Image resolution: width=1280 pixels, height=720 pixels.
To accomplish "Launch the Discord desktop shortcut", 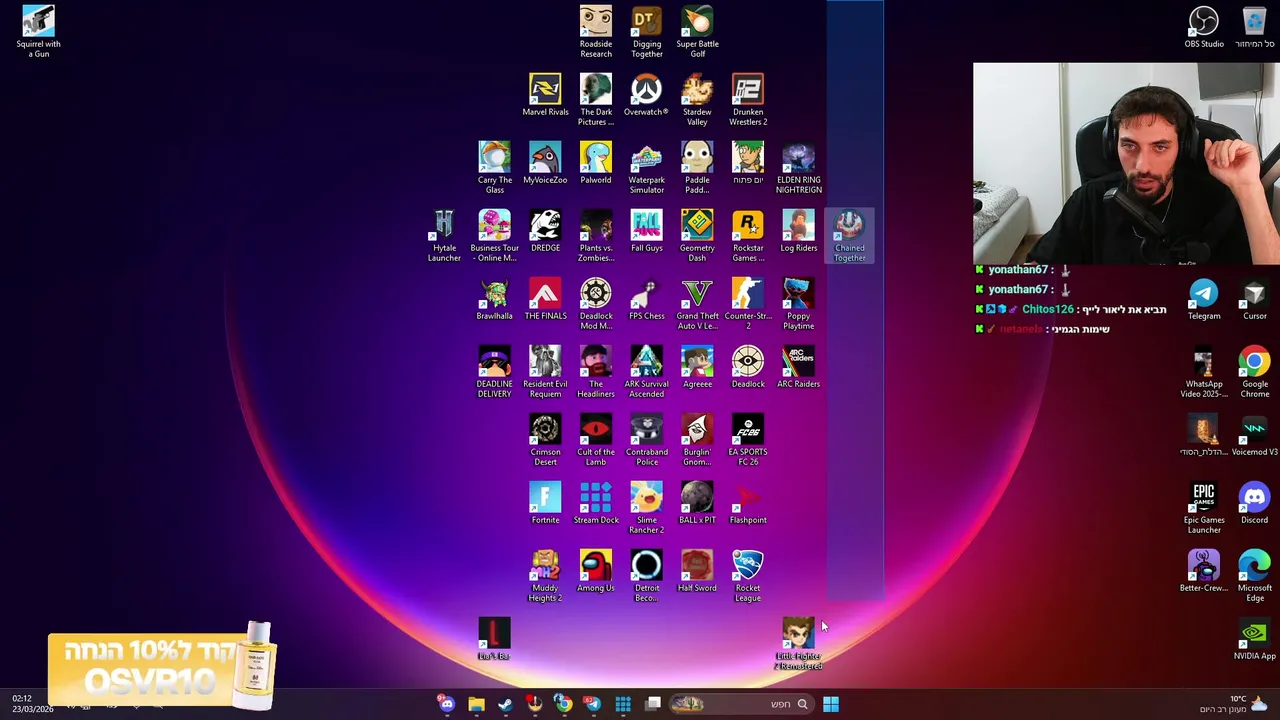I will [1255, 503].
